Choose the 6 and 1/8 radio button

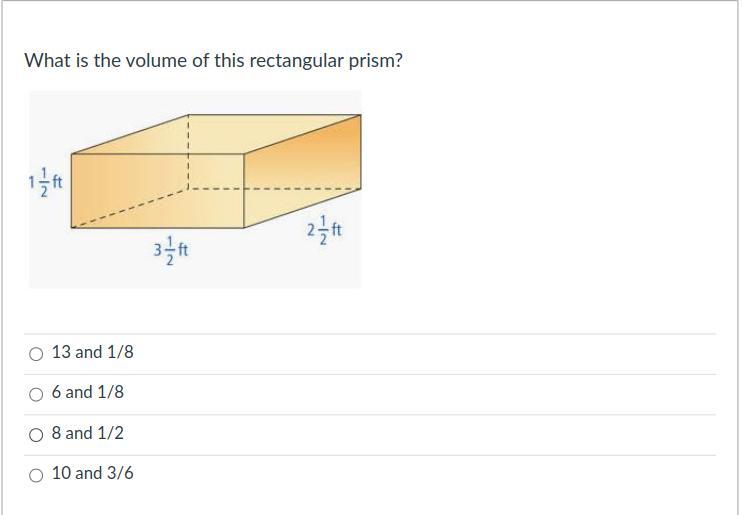tap(36, 394)
